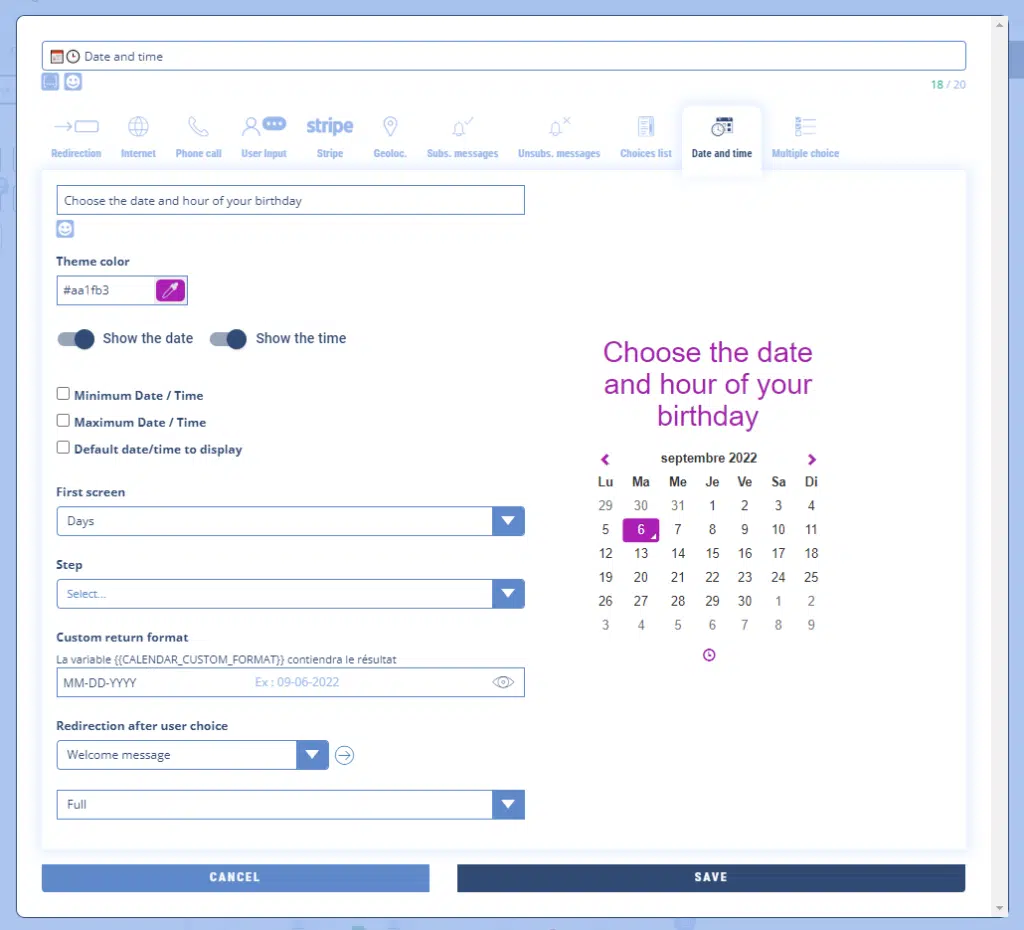Click the clock icon below the calendar

coord(709,655)
